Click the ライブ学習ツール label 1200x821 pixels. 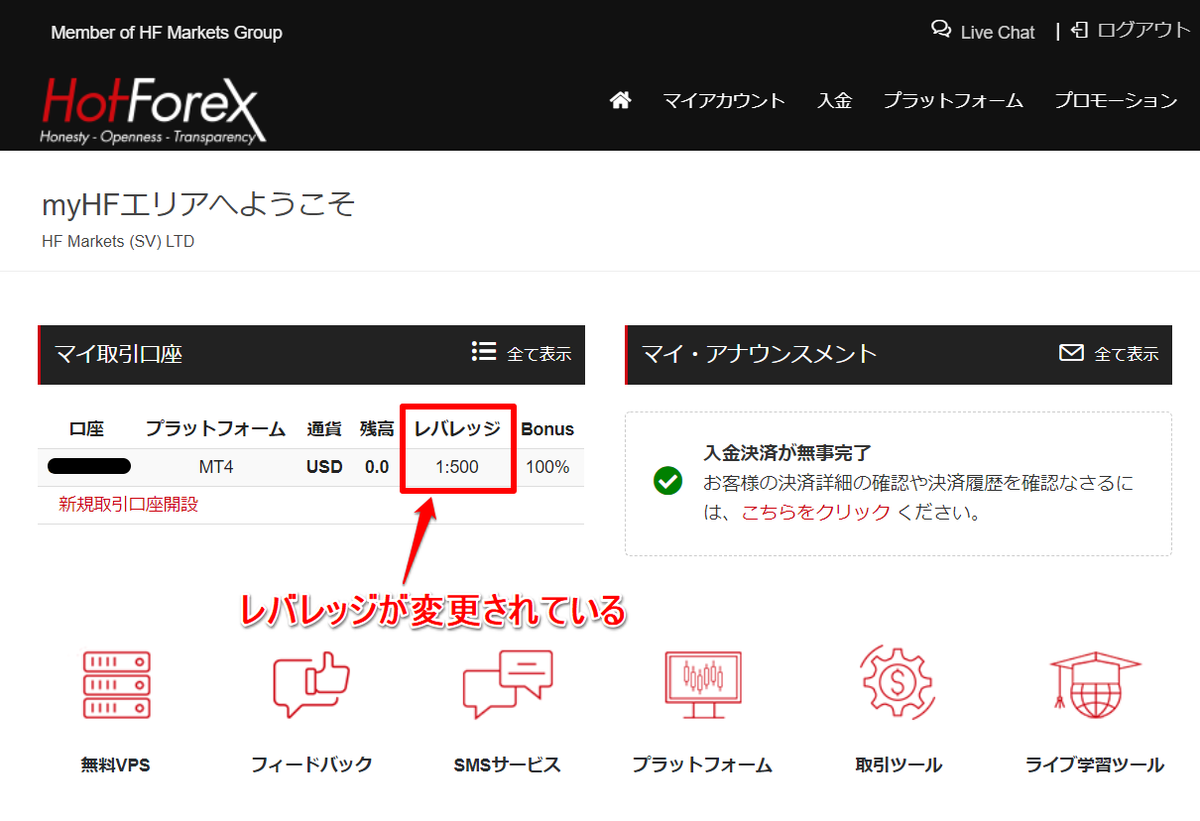point(1094,765)
